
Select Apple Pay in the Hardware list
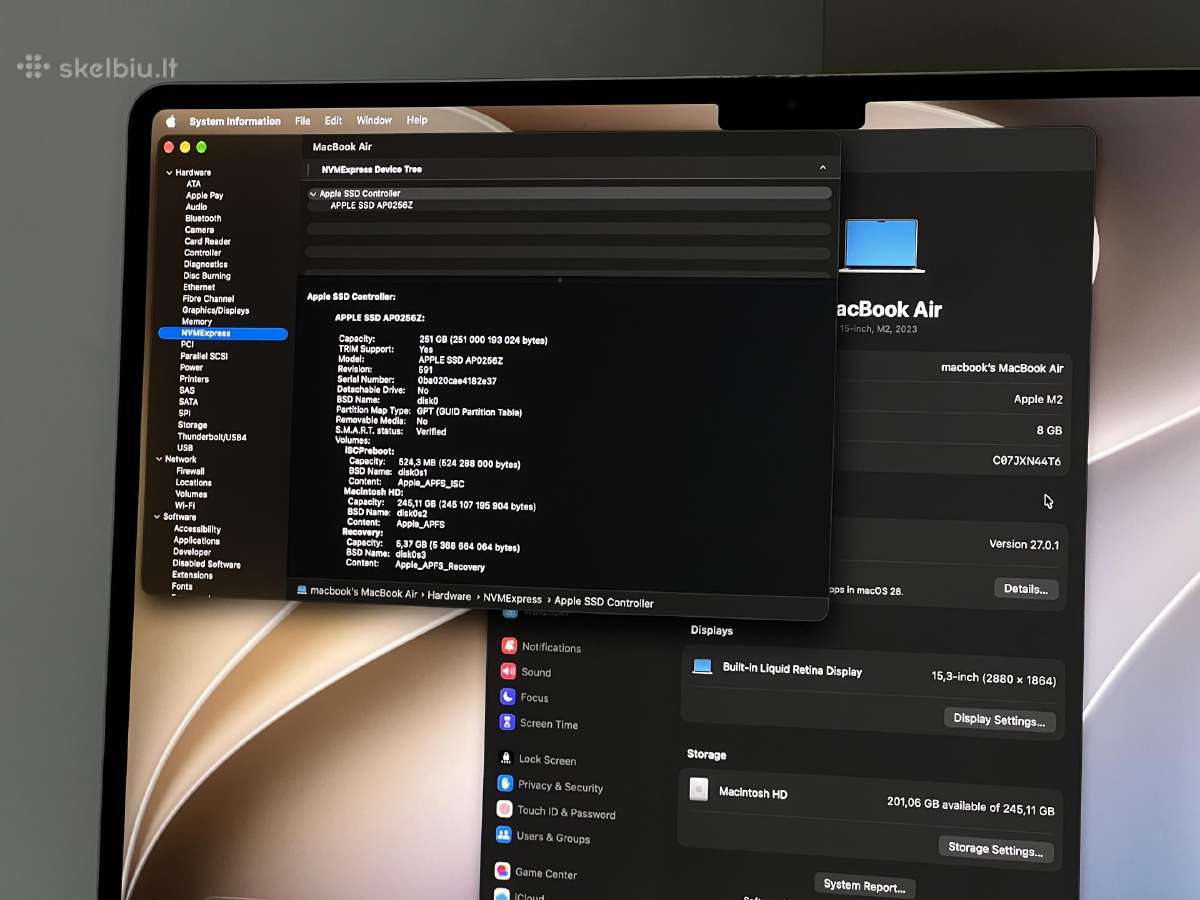204,196
